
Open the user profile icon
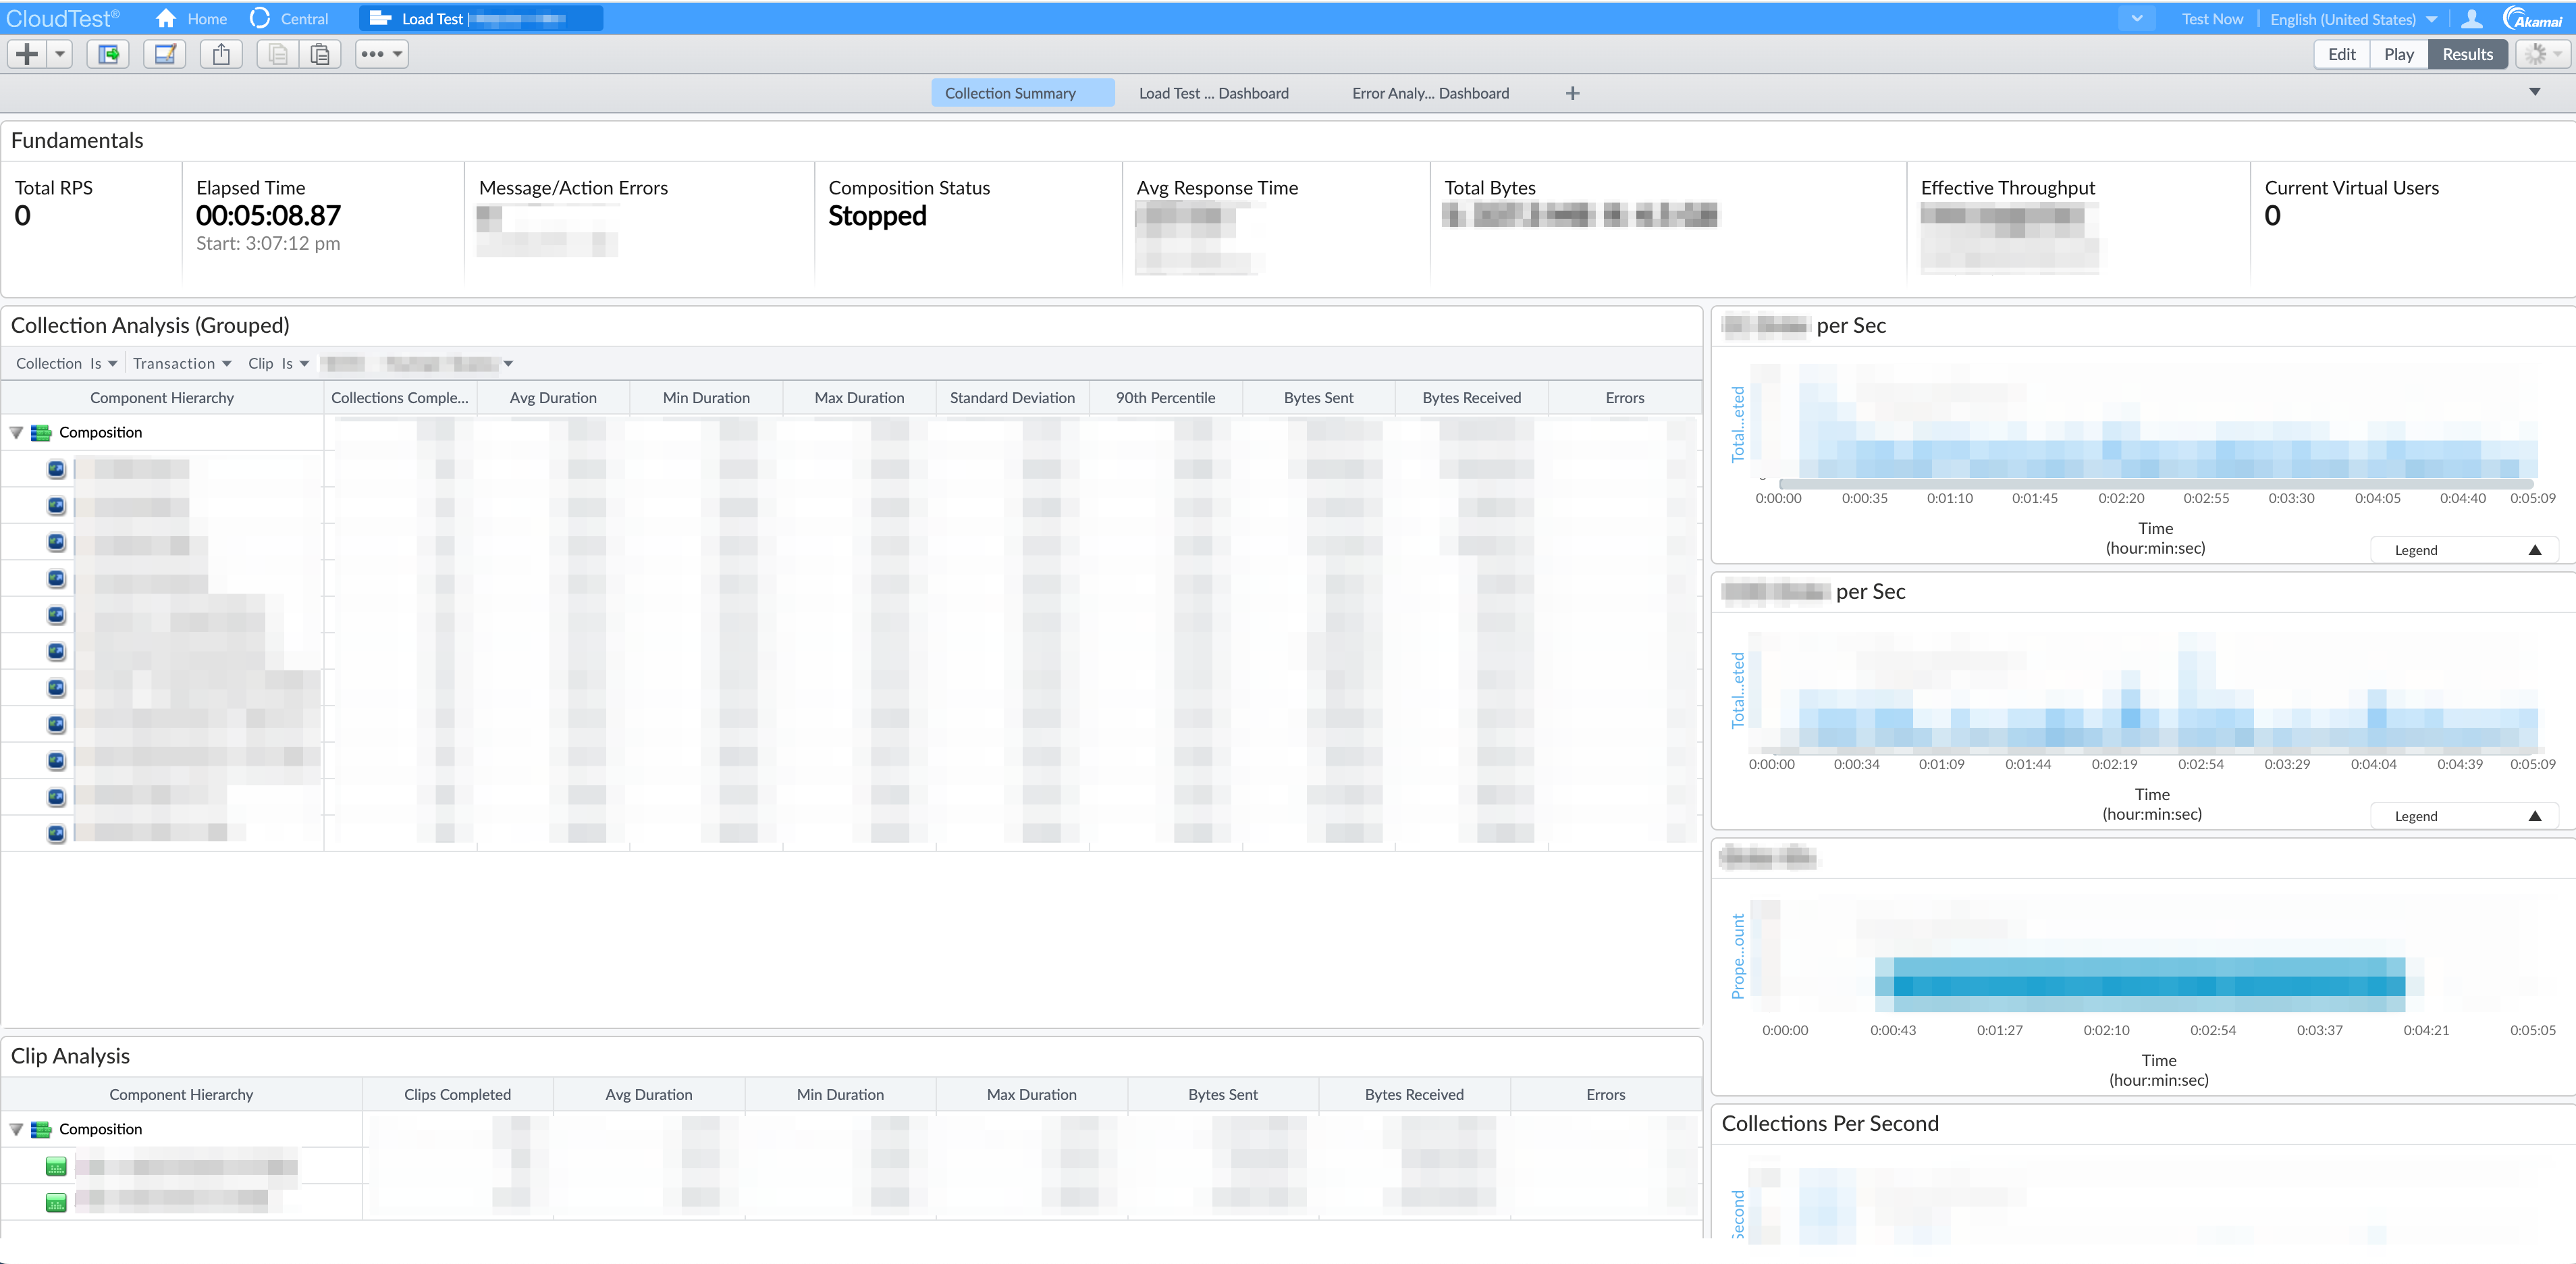coord(2471,19)
